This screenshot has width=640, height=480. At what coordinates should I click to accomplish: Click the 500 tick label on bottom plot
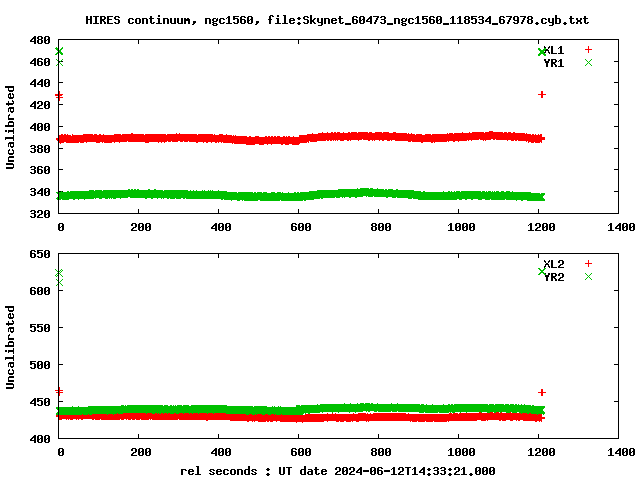tap(40, 365)
